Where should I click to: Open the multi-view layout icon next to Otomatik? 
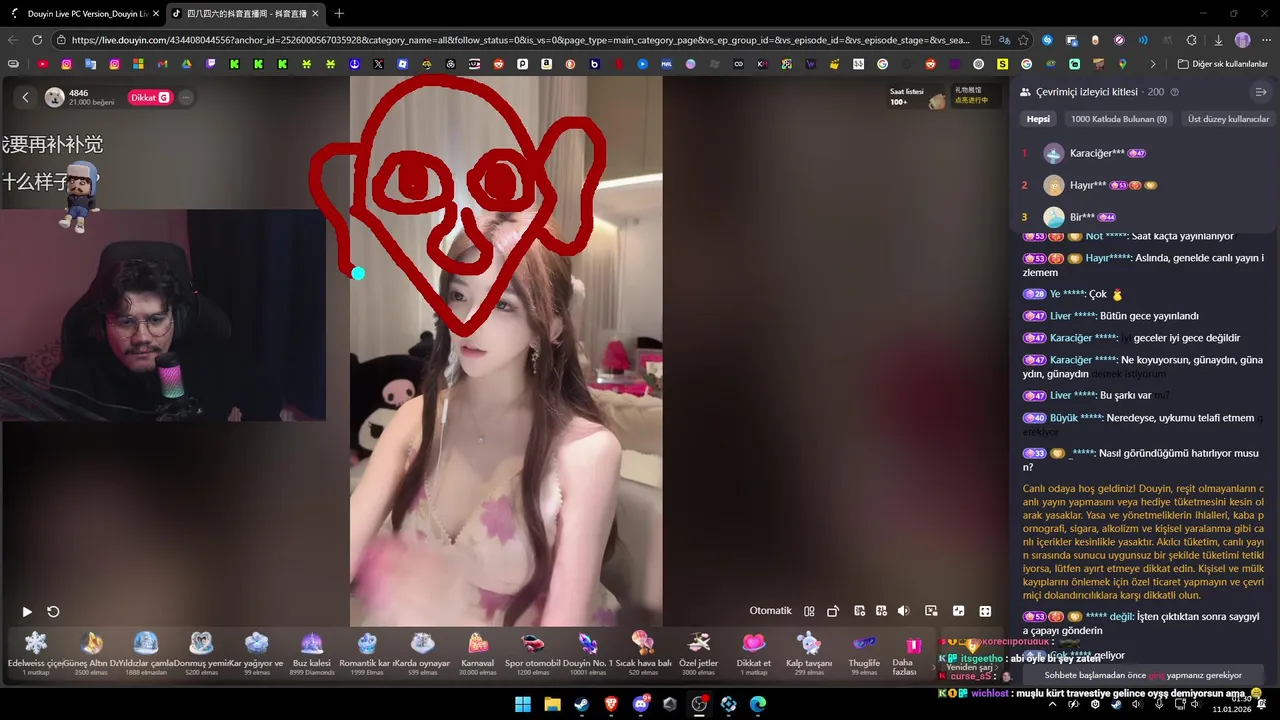[x=809, y=611]
